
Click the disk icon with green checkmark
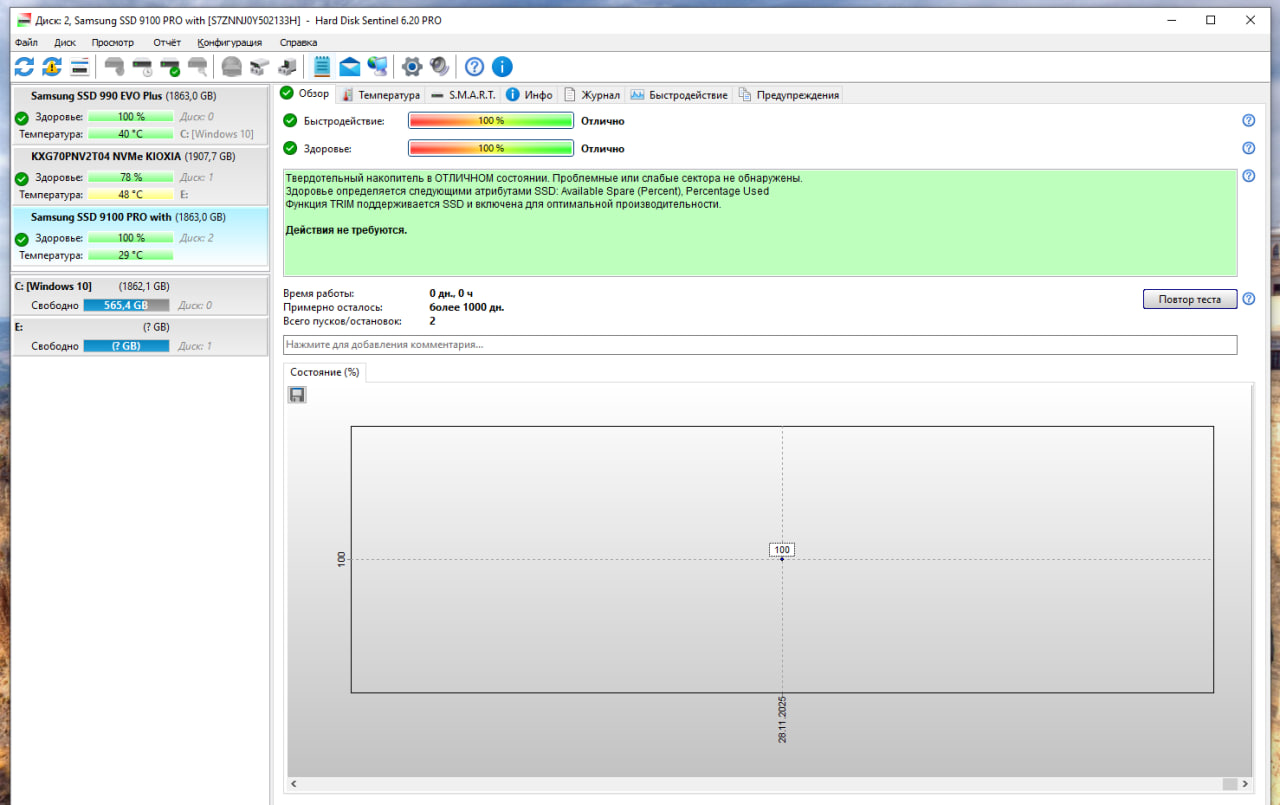[x=171, y=67]
